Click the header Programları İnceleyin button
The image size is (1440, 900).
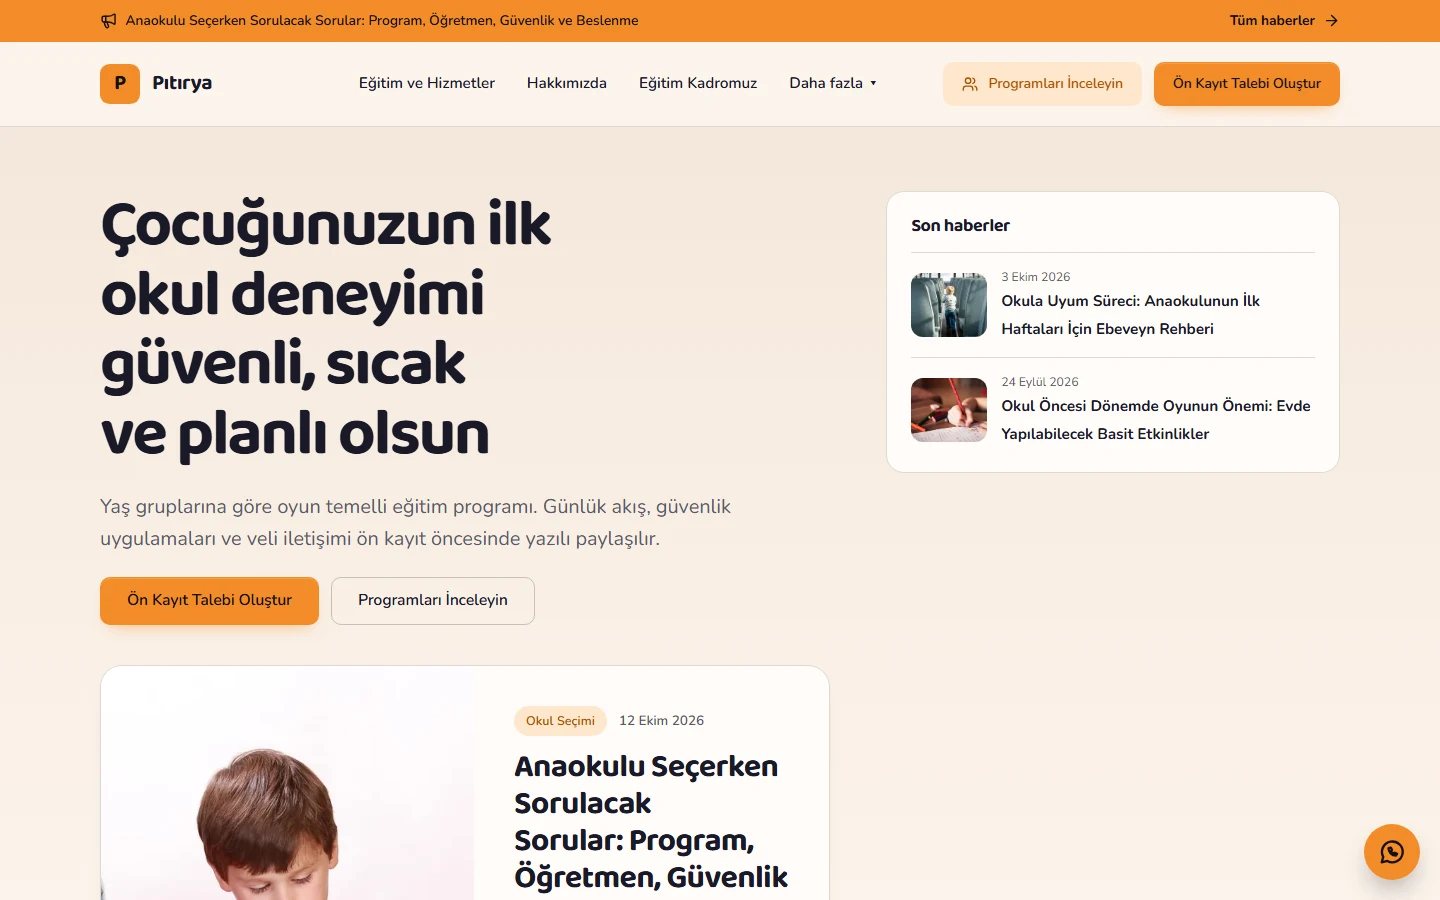[1042, 84]
